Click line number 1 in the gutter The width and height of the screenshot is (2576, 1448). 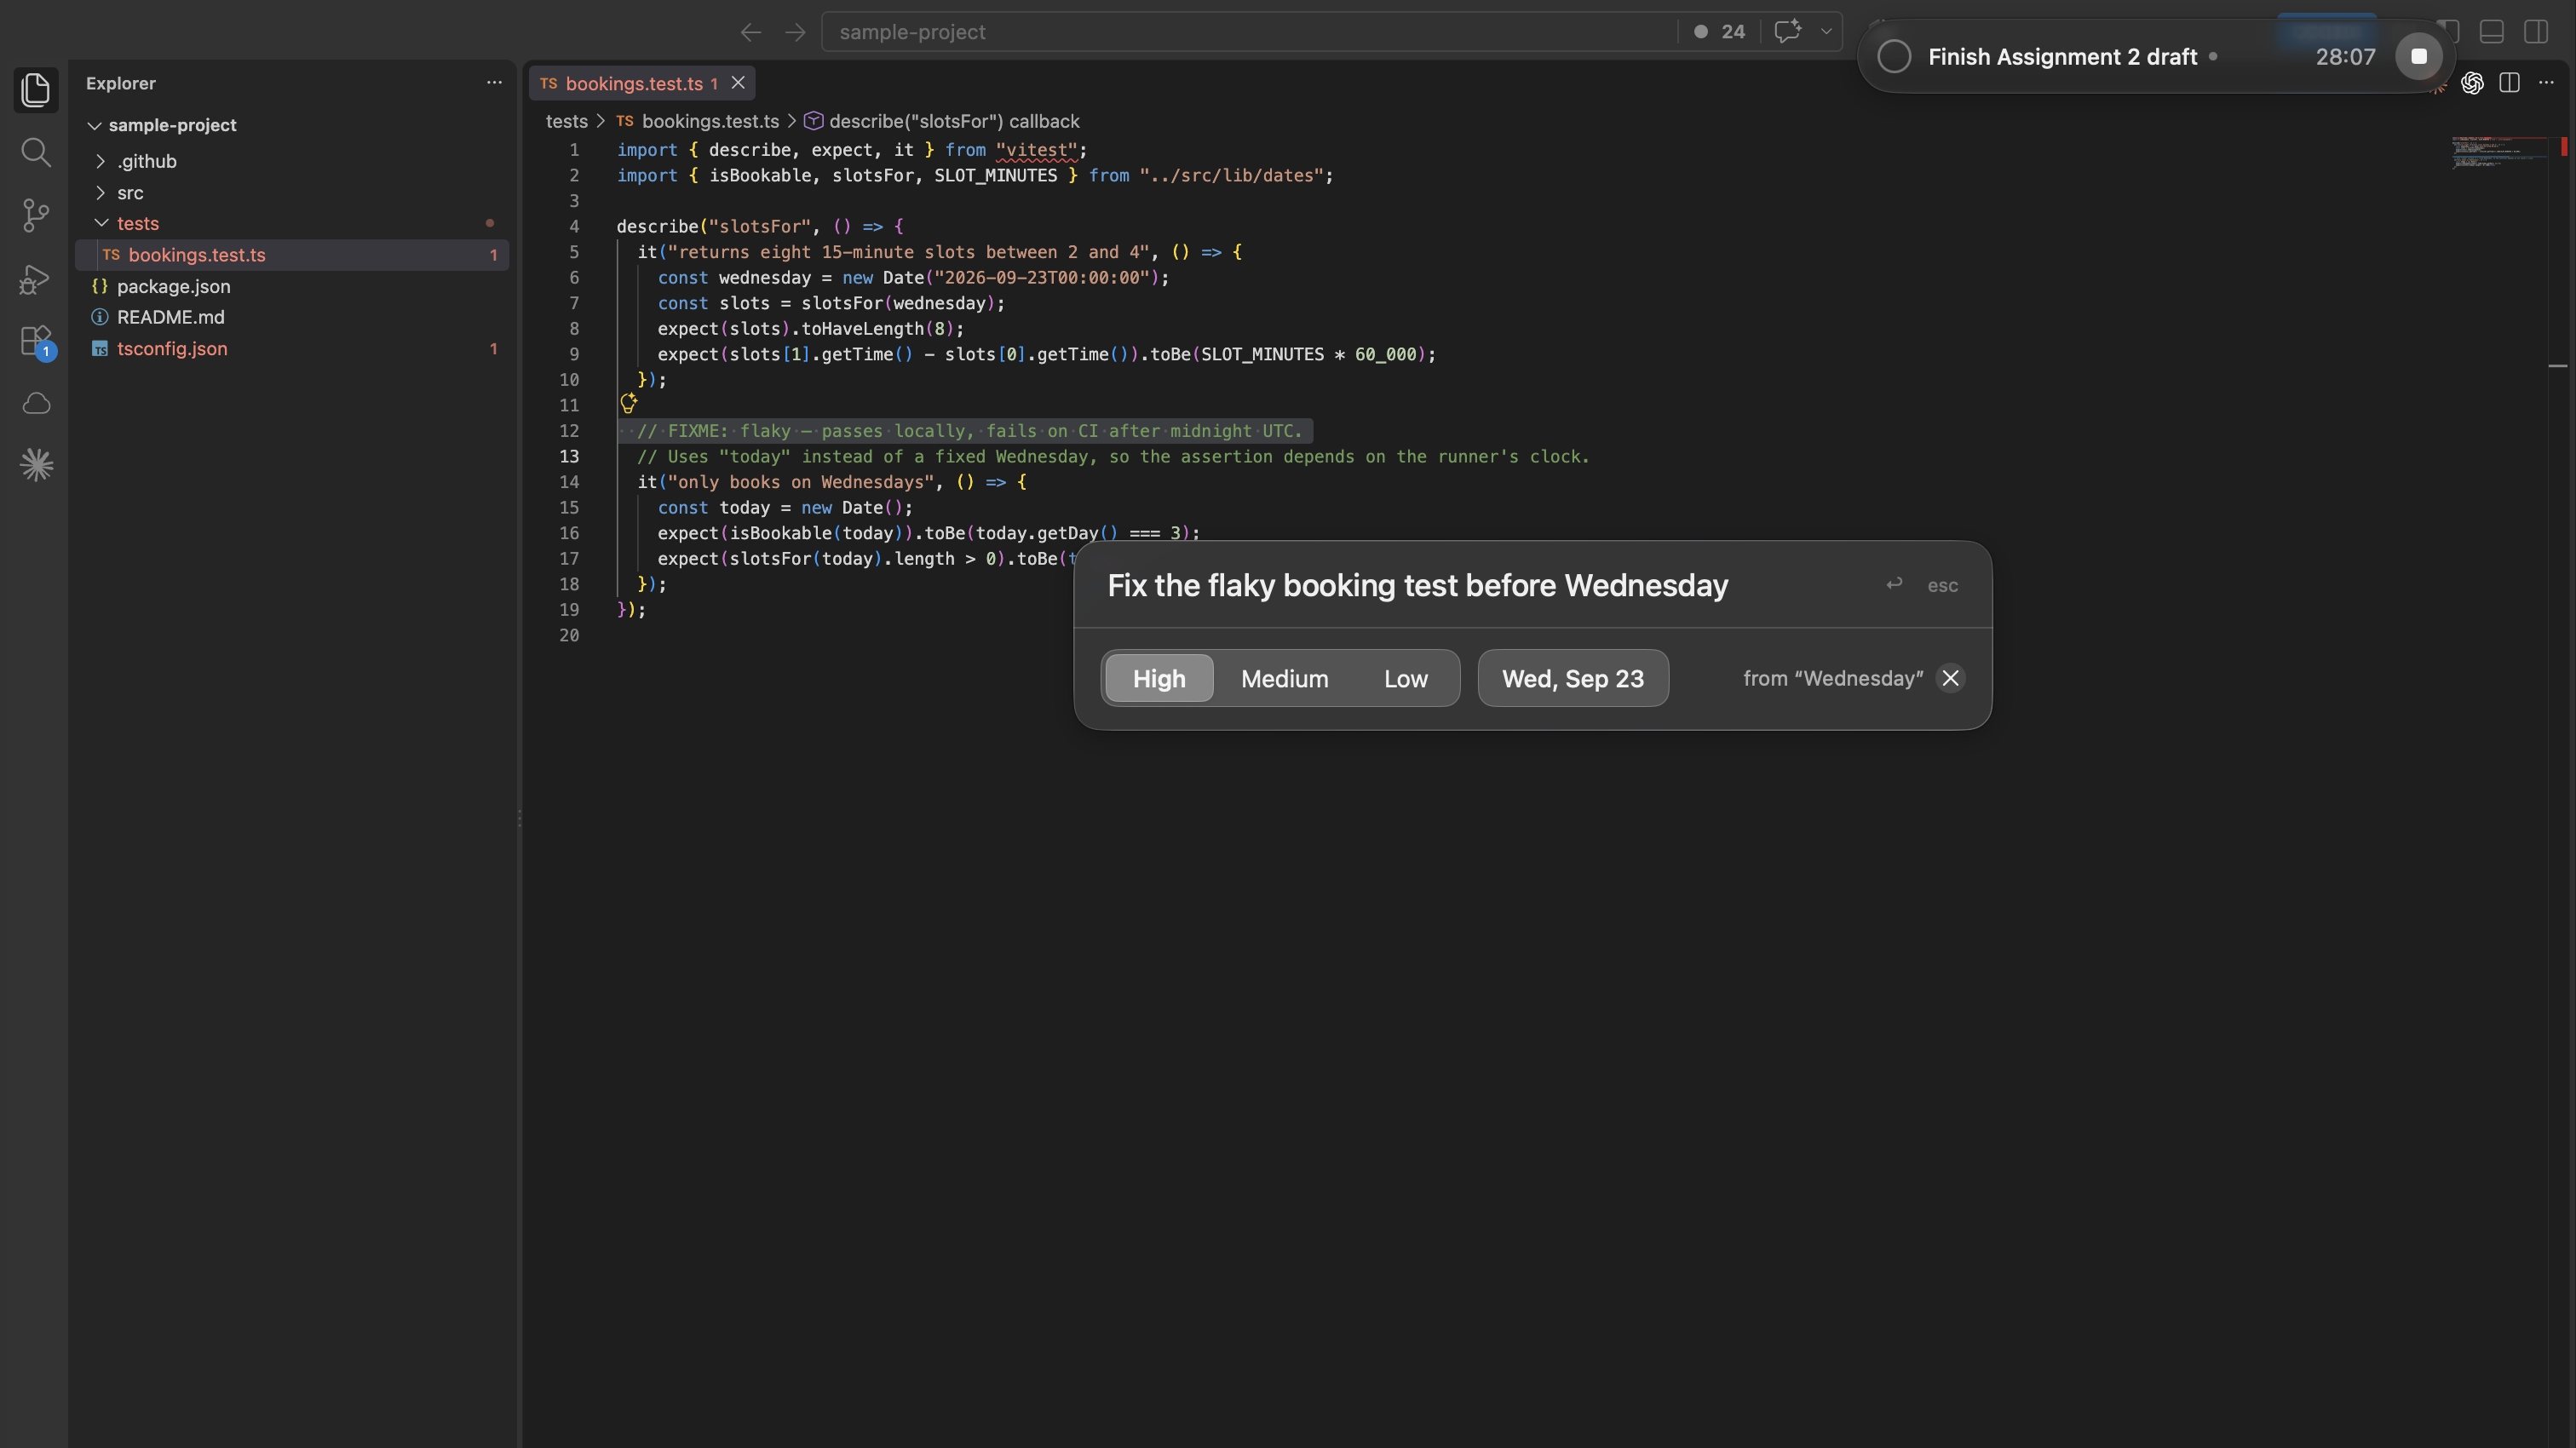574,150
